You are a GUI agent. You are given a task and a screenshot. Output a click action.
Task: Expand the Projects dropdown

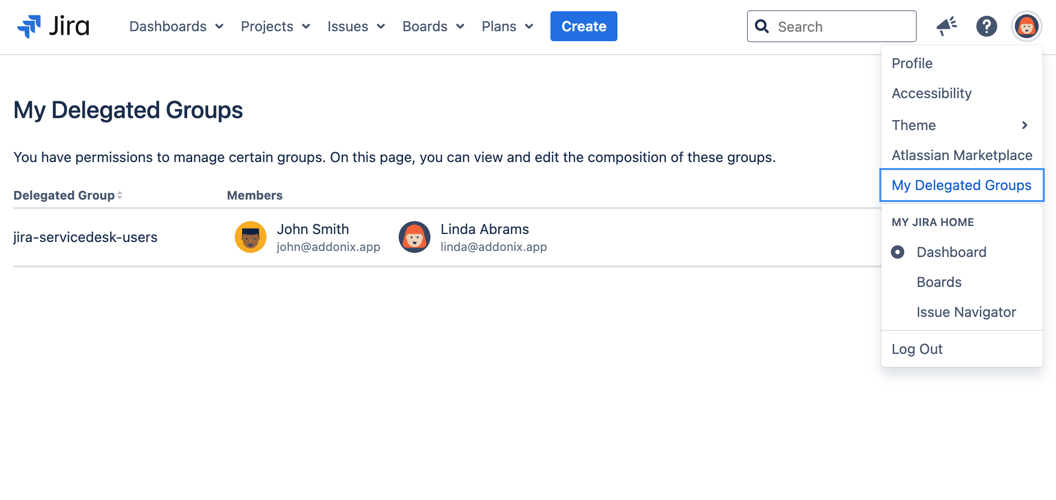[x=275, y=26]
